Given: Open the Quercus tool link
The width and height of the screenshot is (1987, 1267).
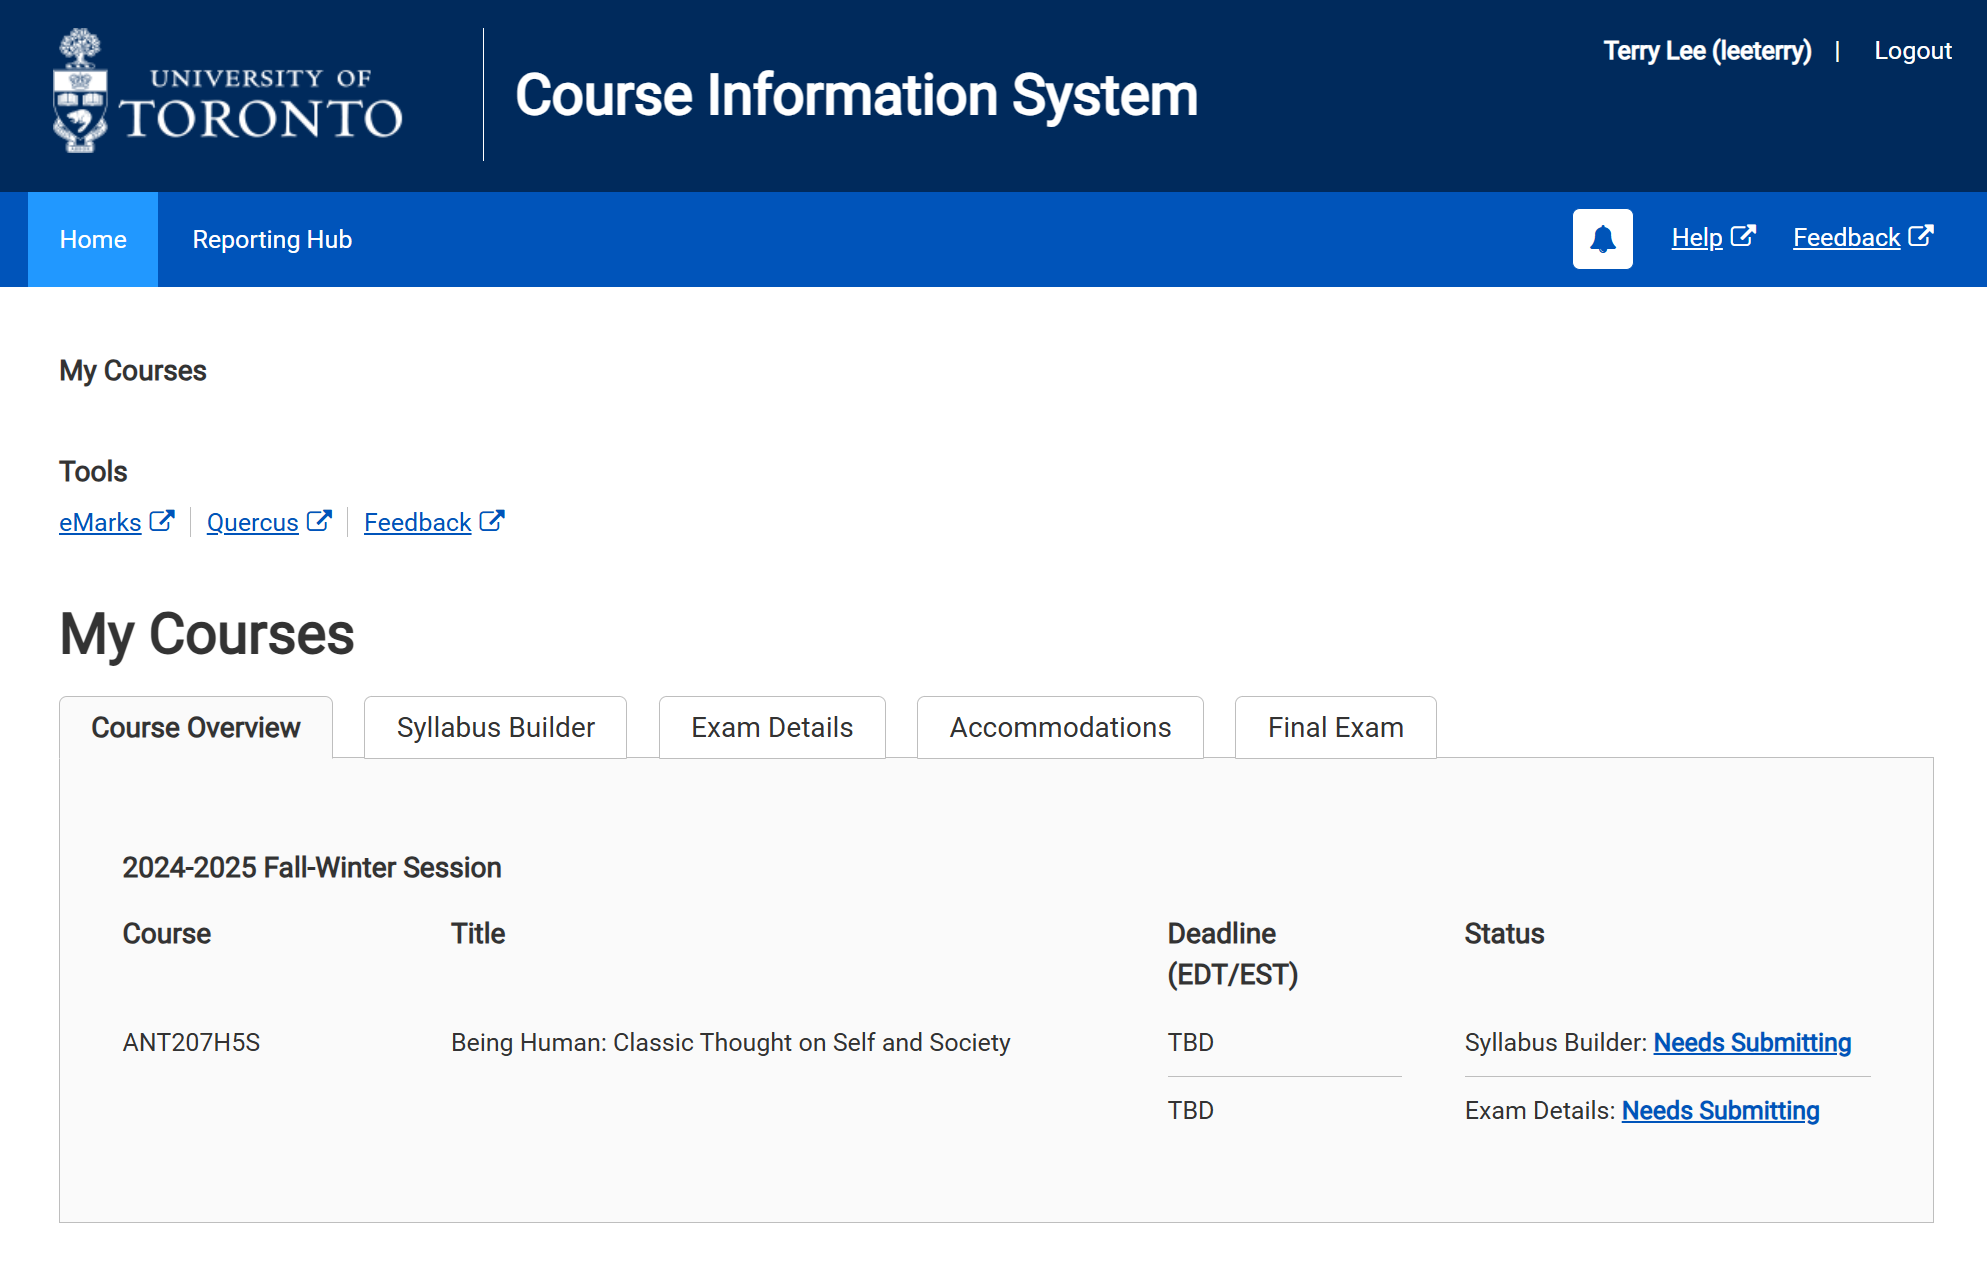Looking at the screenshot, I should click(251, 521).
